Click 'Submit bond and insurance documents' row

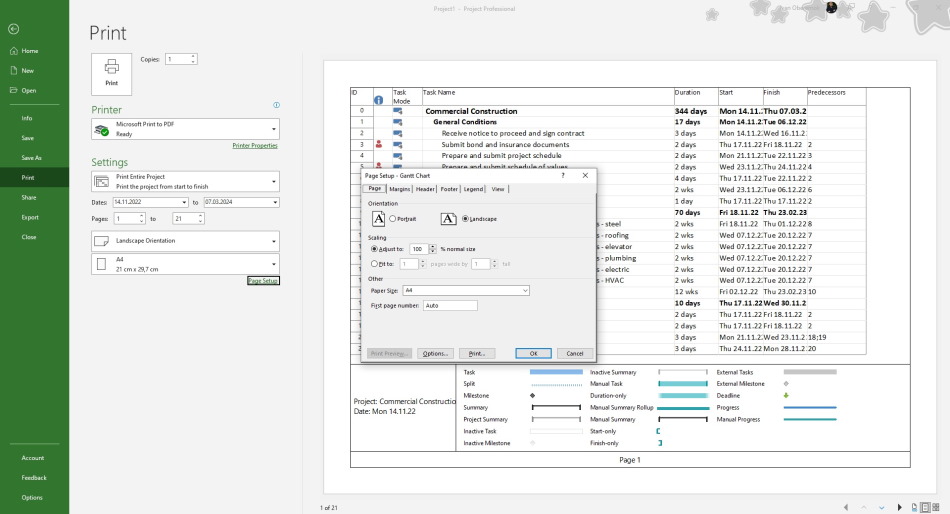(505, 144)
